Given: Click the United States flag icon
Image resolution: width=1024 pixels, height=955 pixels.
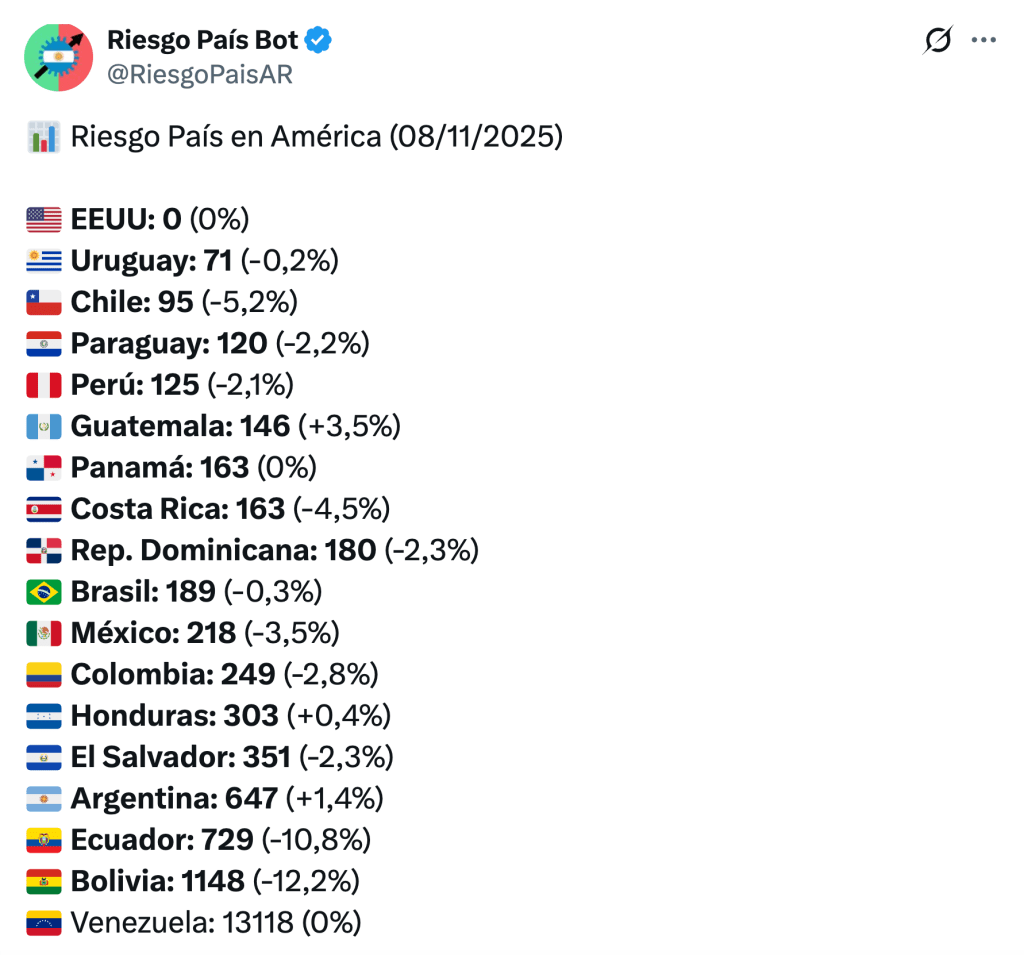Looking at the screenshot, I should pyautogui.click(x=43, y=219).
